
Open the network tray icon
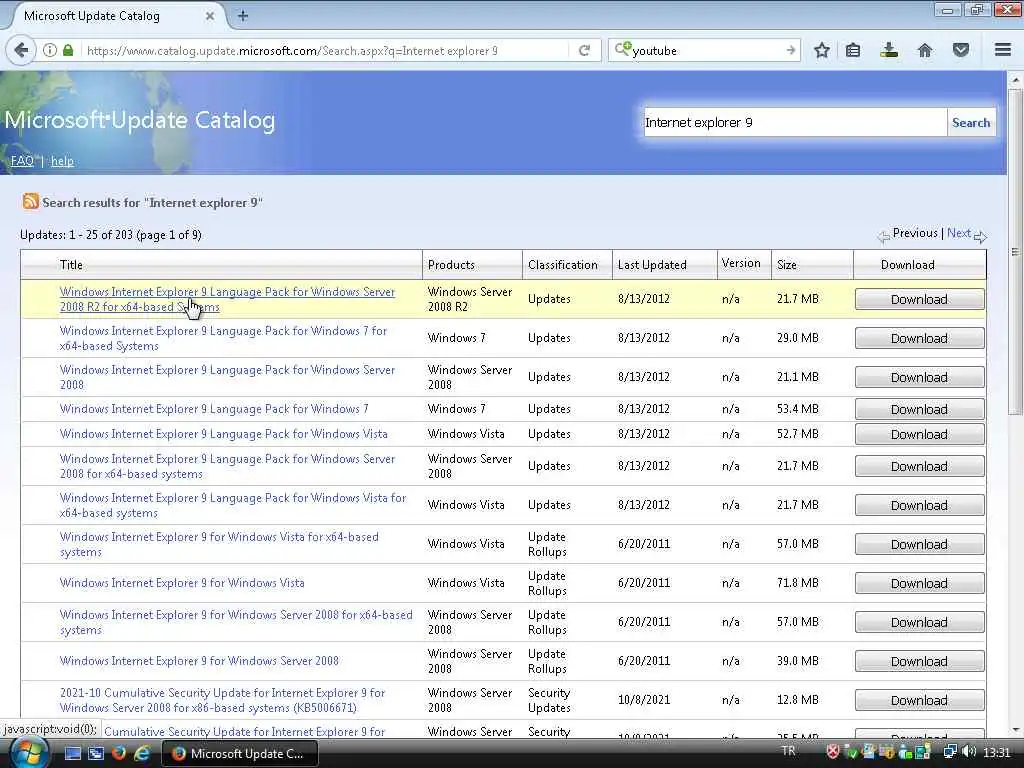(x=951, y=752)
